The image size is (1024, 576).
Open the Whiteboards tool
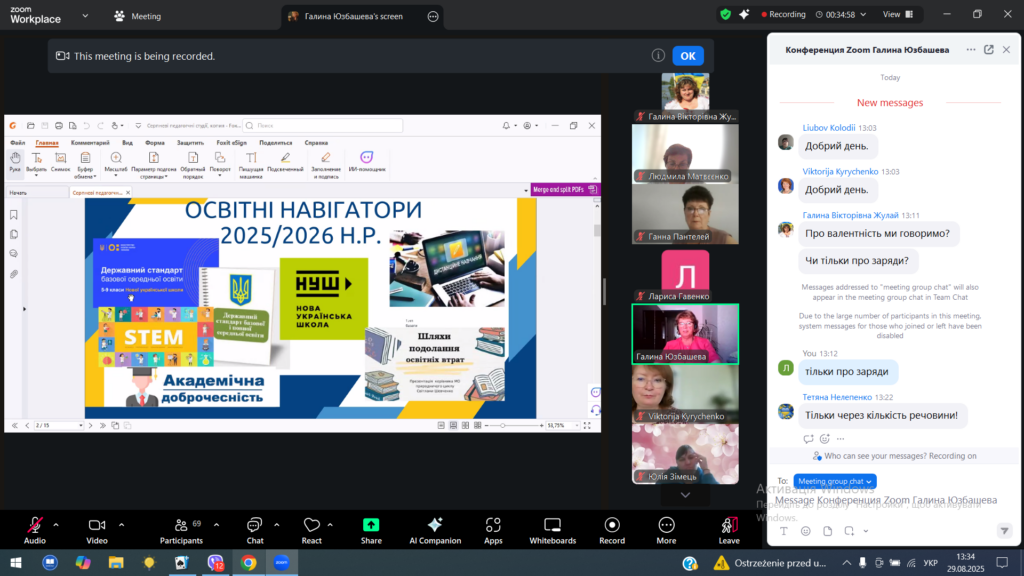pyautogui.click(x=552, y=530)
